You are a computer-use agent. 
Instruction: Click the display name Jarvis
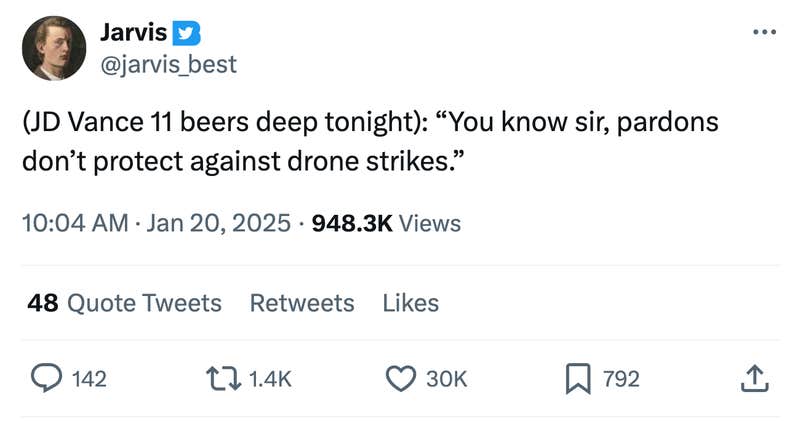tap(134, 33)
